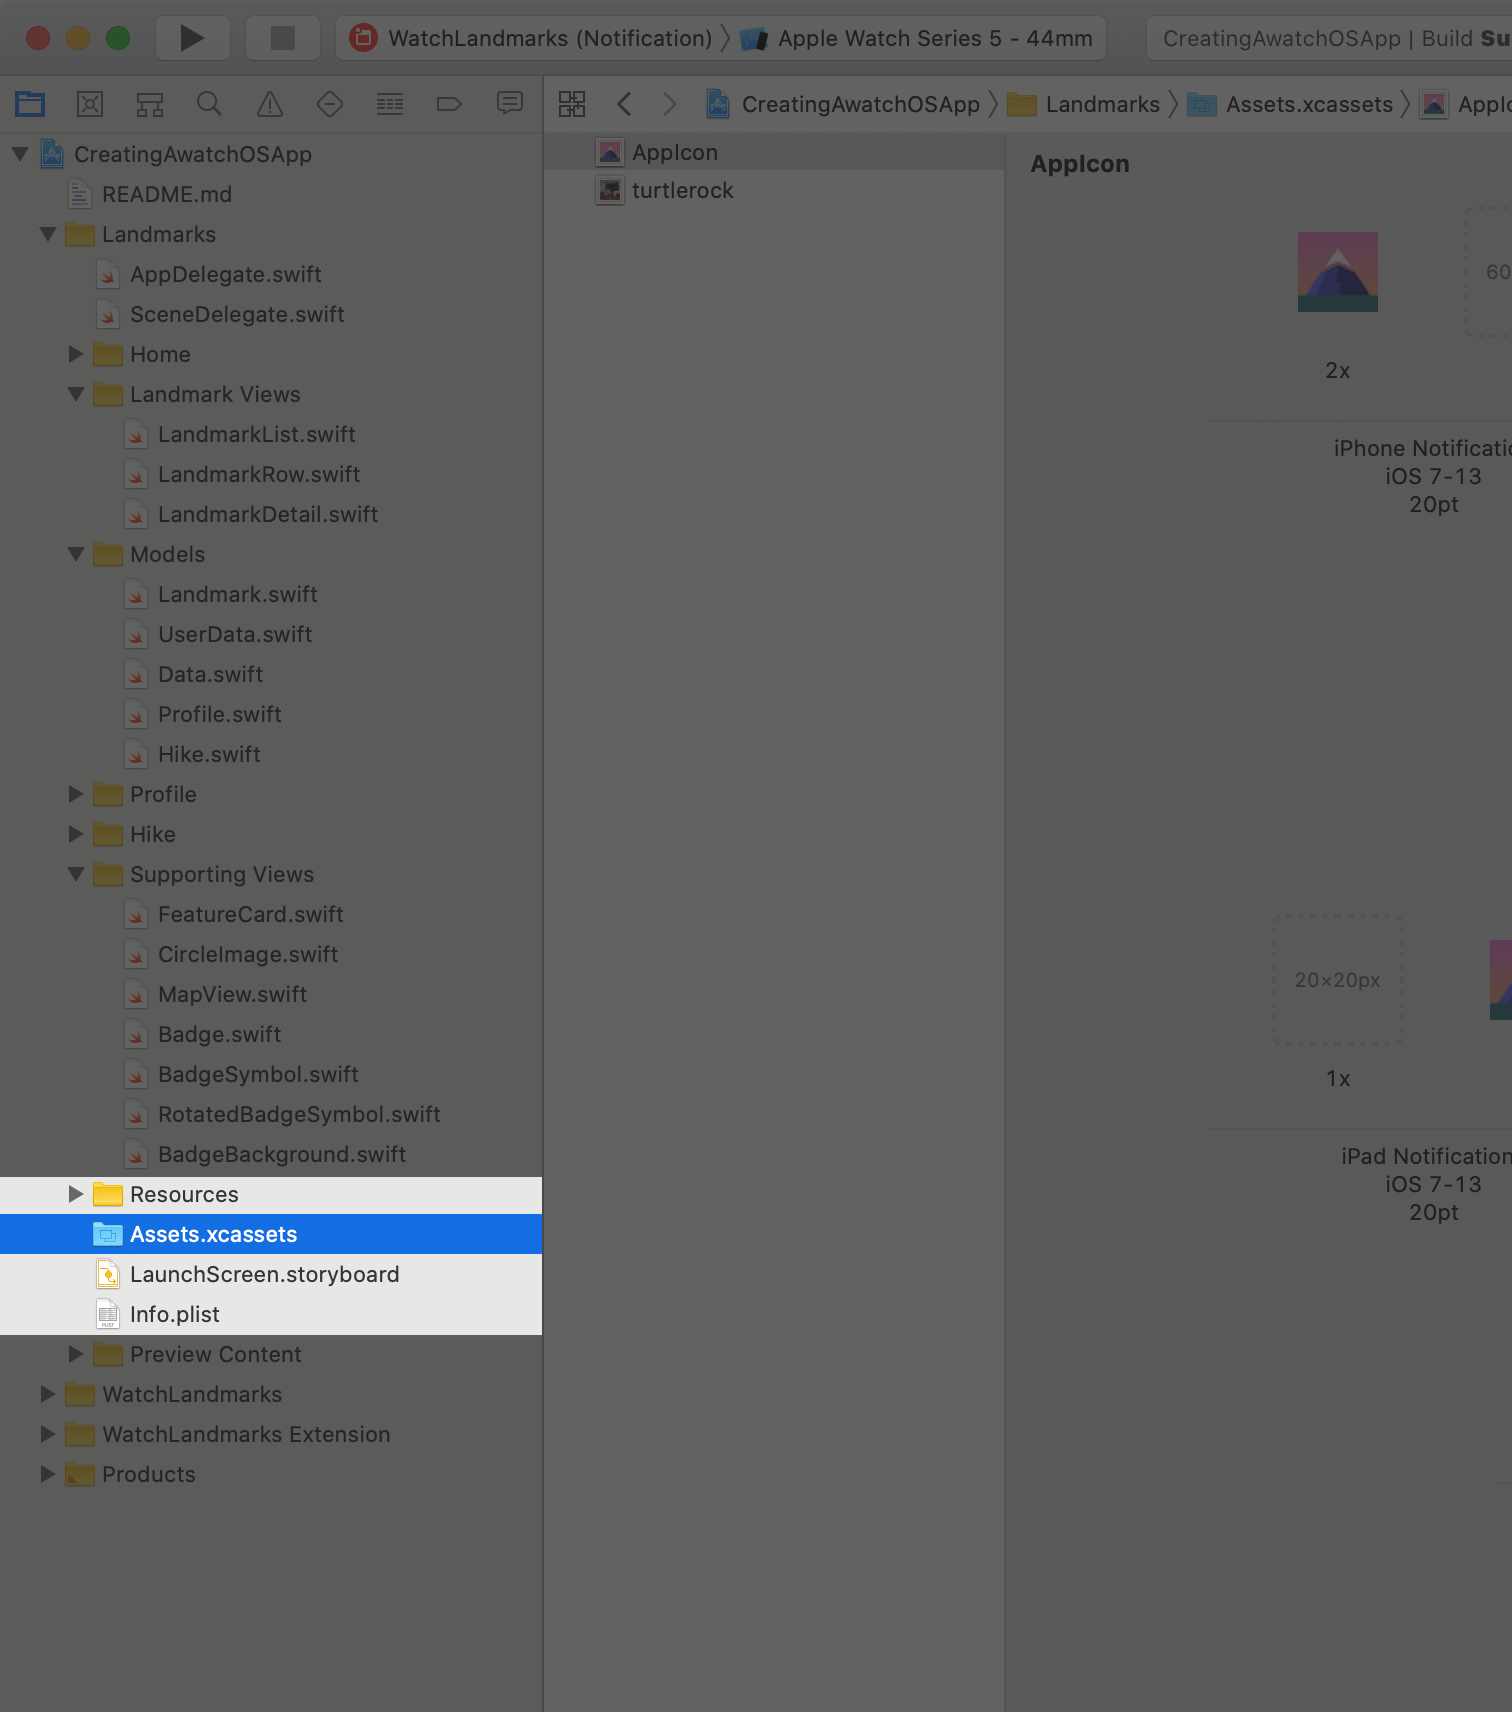1512x1712 pixels.
Task: Select LandmarkList.swift
Action: (271, 434)
